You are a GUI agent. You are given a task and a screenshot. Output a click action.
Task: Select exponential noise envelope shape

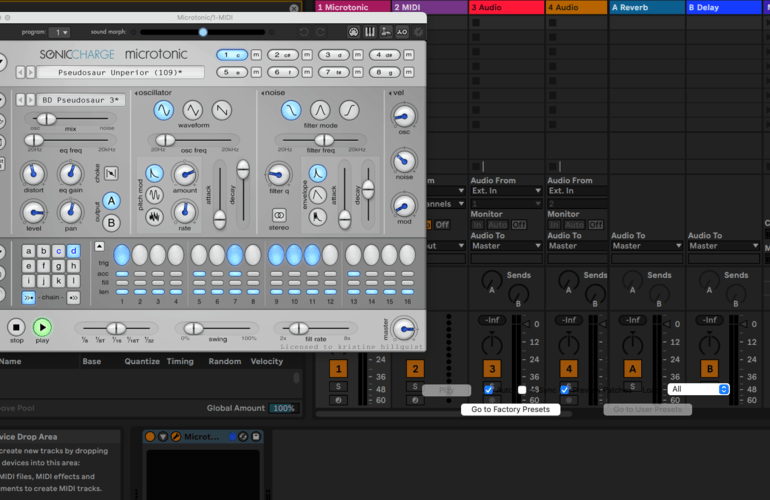(x=318, y=173)
